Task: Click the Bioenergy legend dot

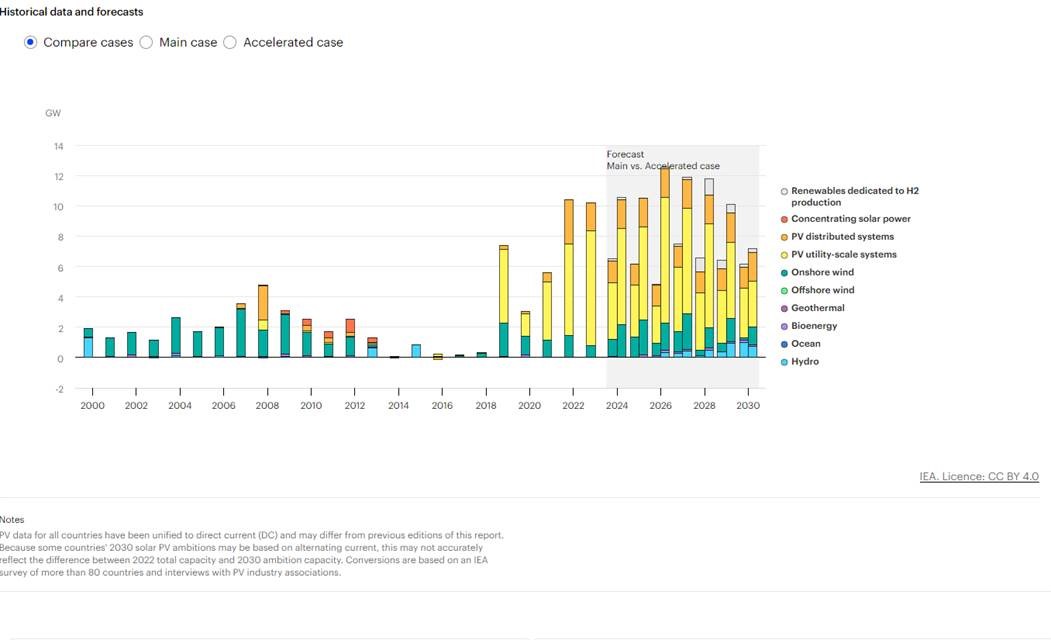Action: 784,326
